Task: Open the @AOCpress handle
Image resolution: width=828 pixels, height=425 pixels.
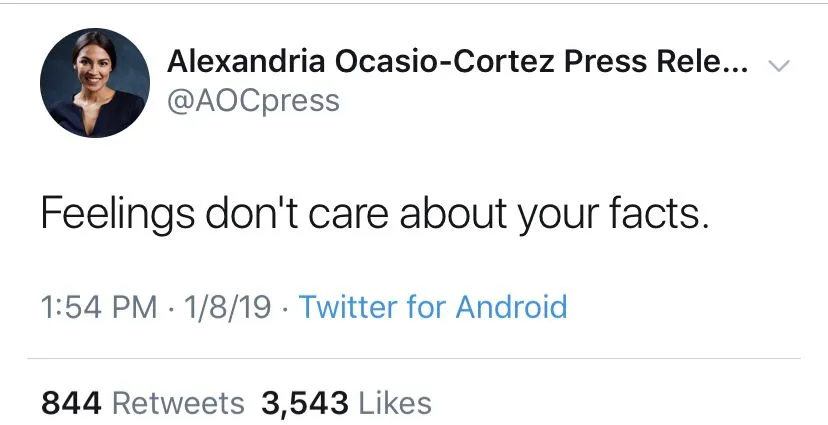Action: (253, 101)
